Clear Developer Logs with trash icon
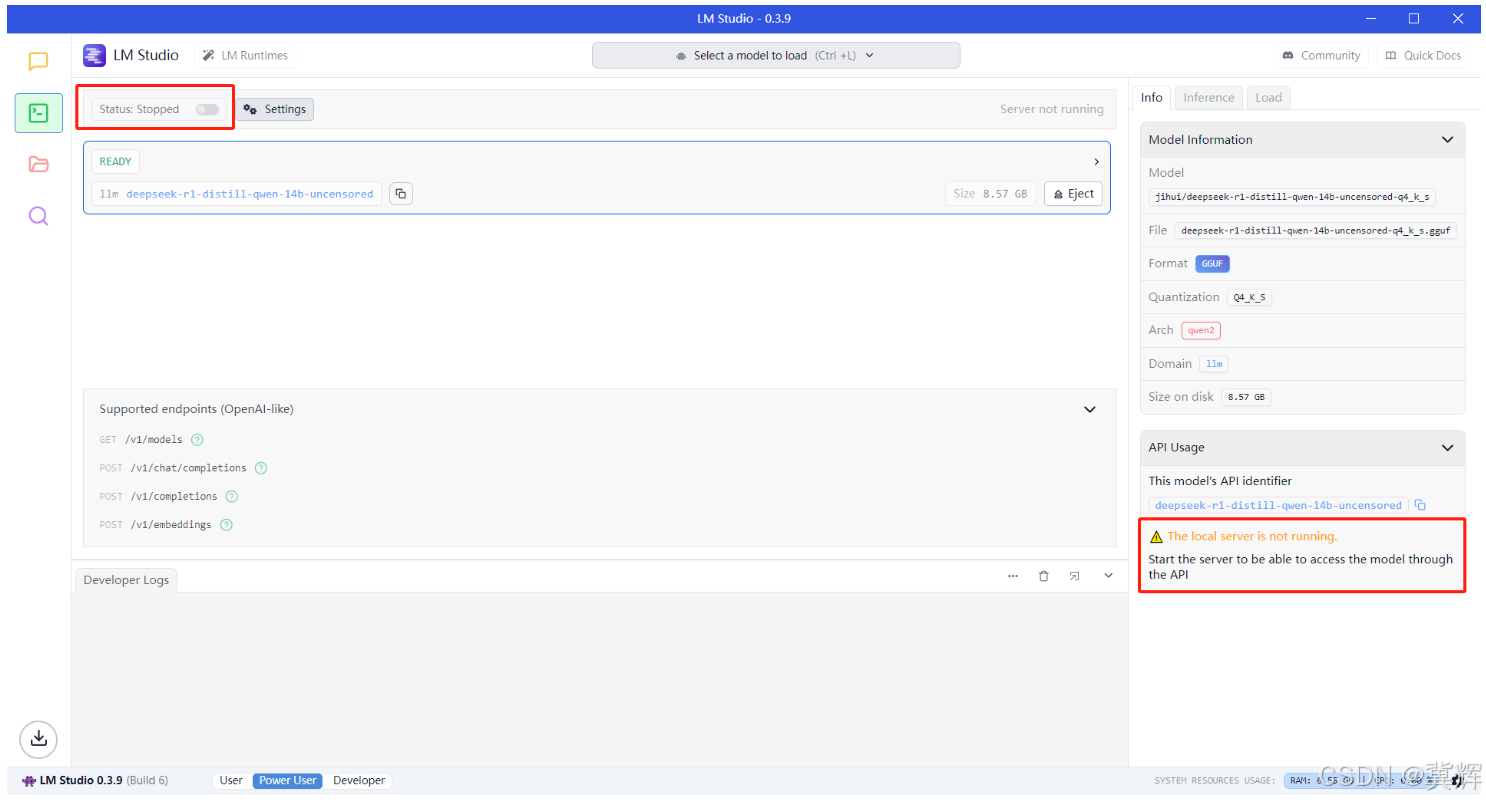Viewport: 1486px width, 802px height. (x=1044, y=576)
